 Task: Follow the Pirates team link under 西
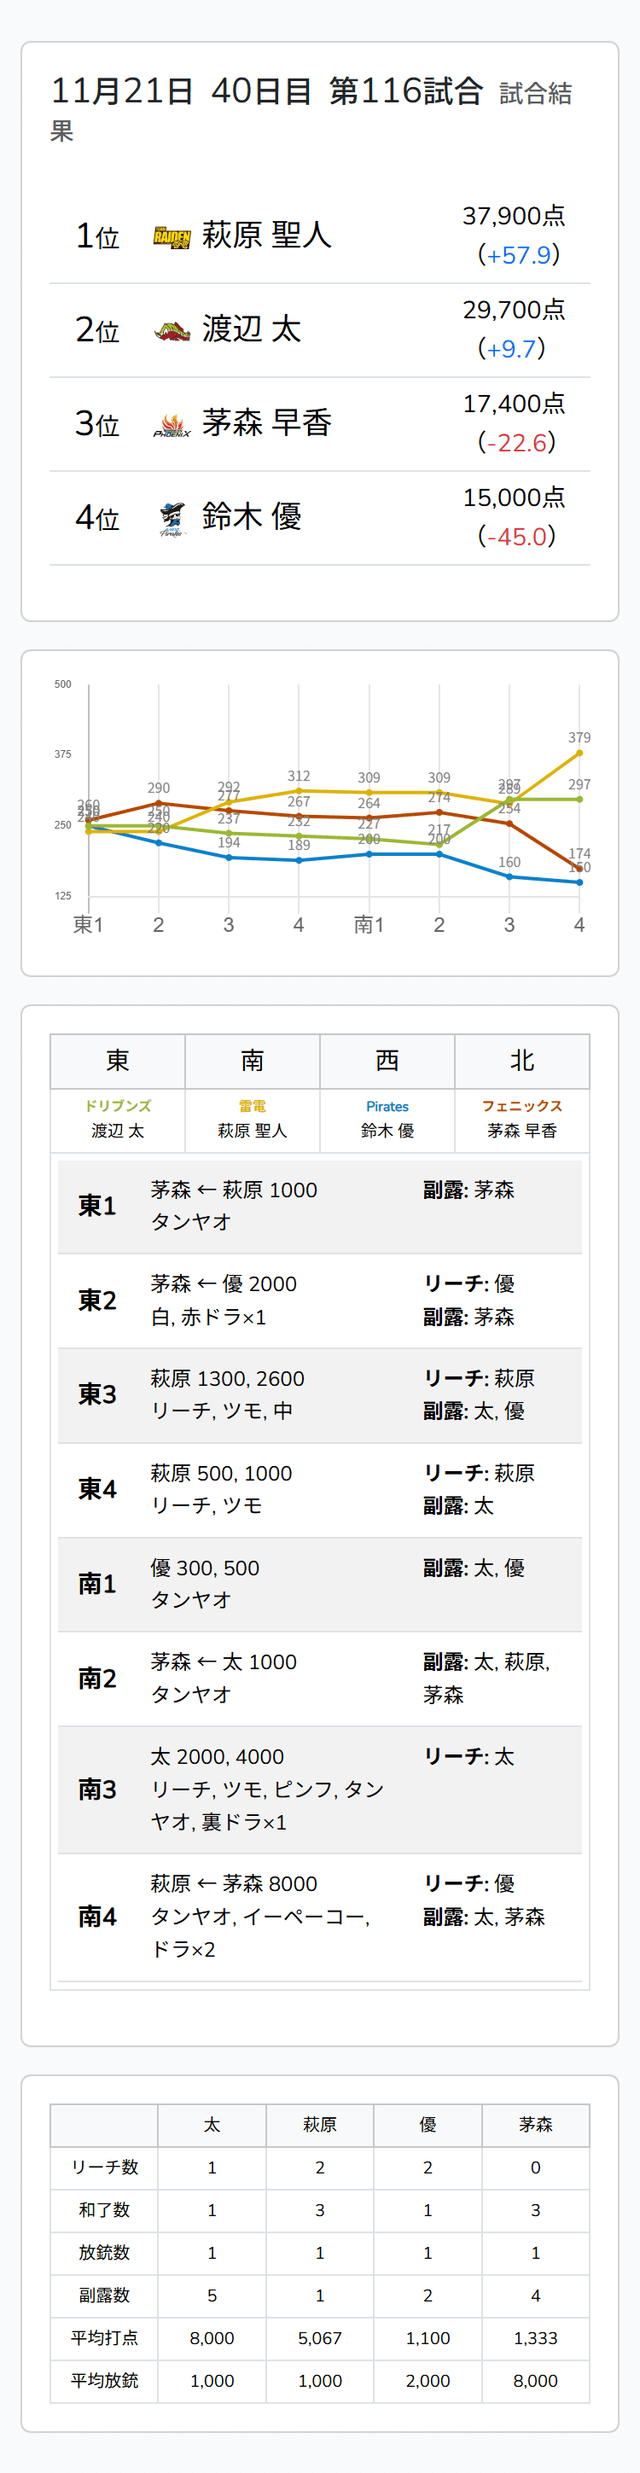point(387,1106)
